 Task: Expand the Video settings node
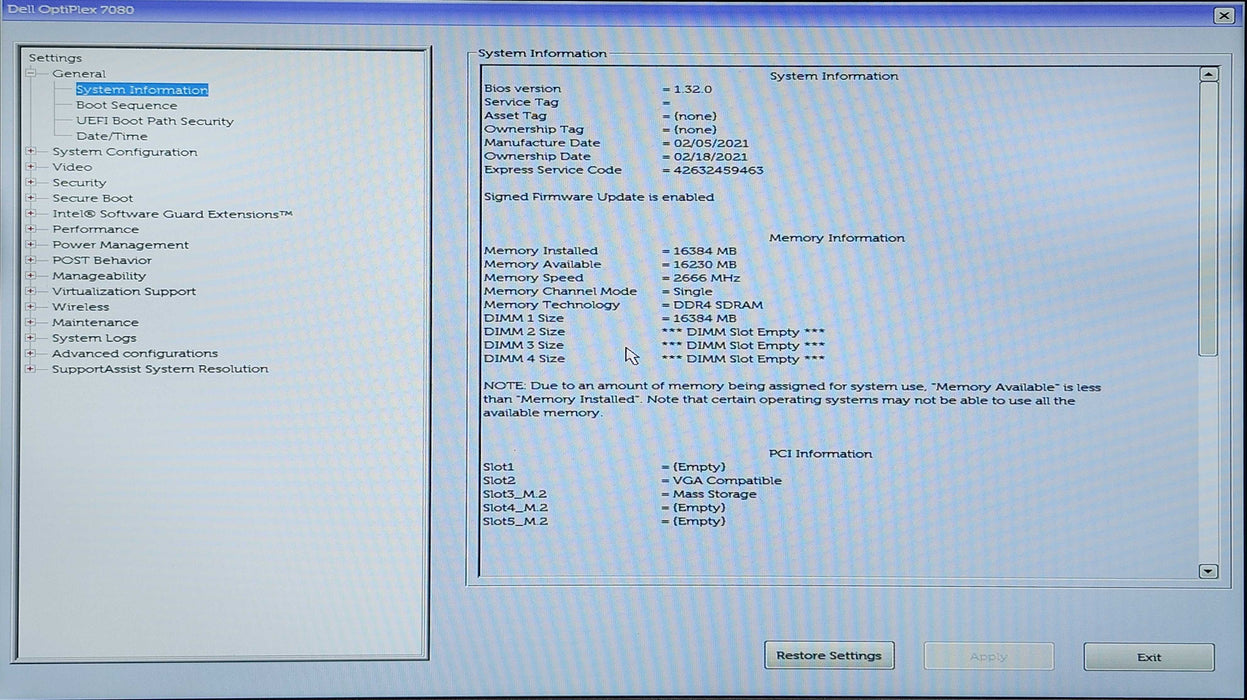tap(31, 167)
